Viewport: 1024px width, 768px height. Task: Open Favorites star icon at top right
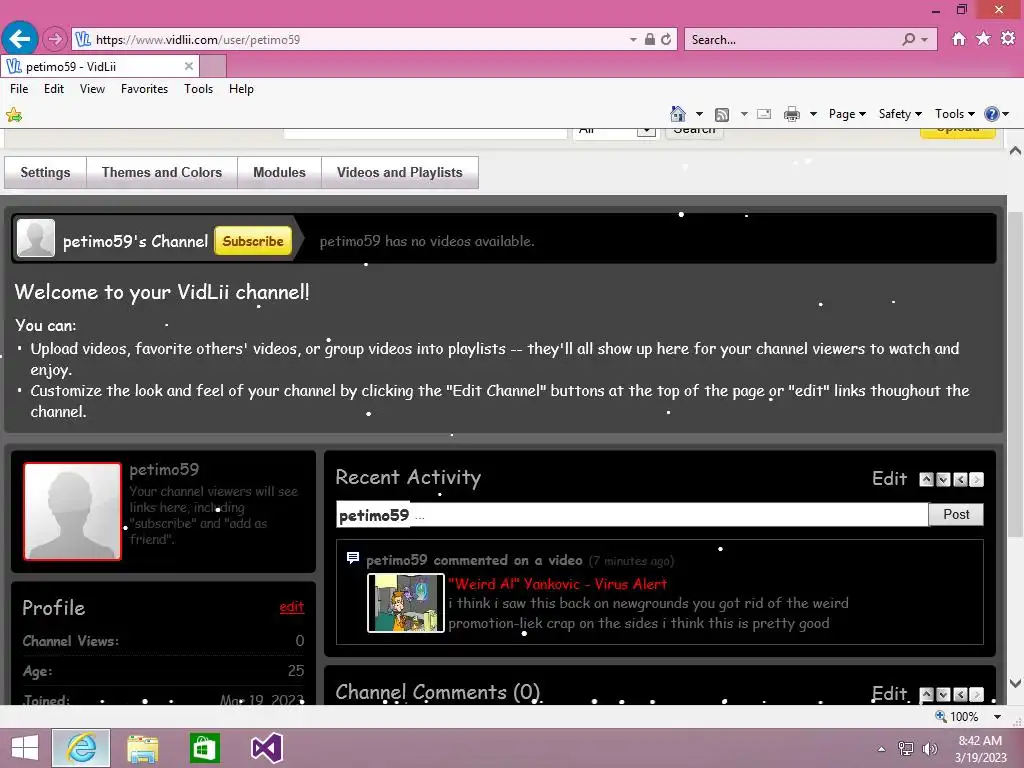984,39
